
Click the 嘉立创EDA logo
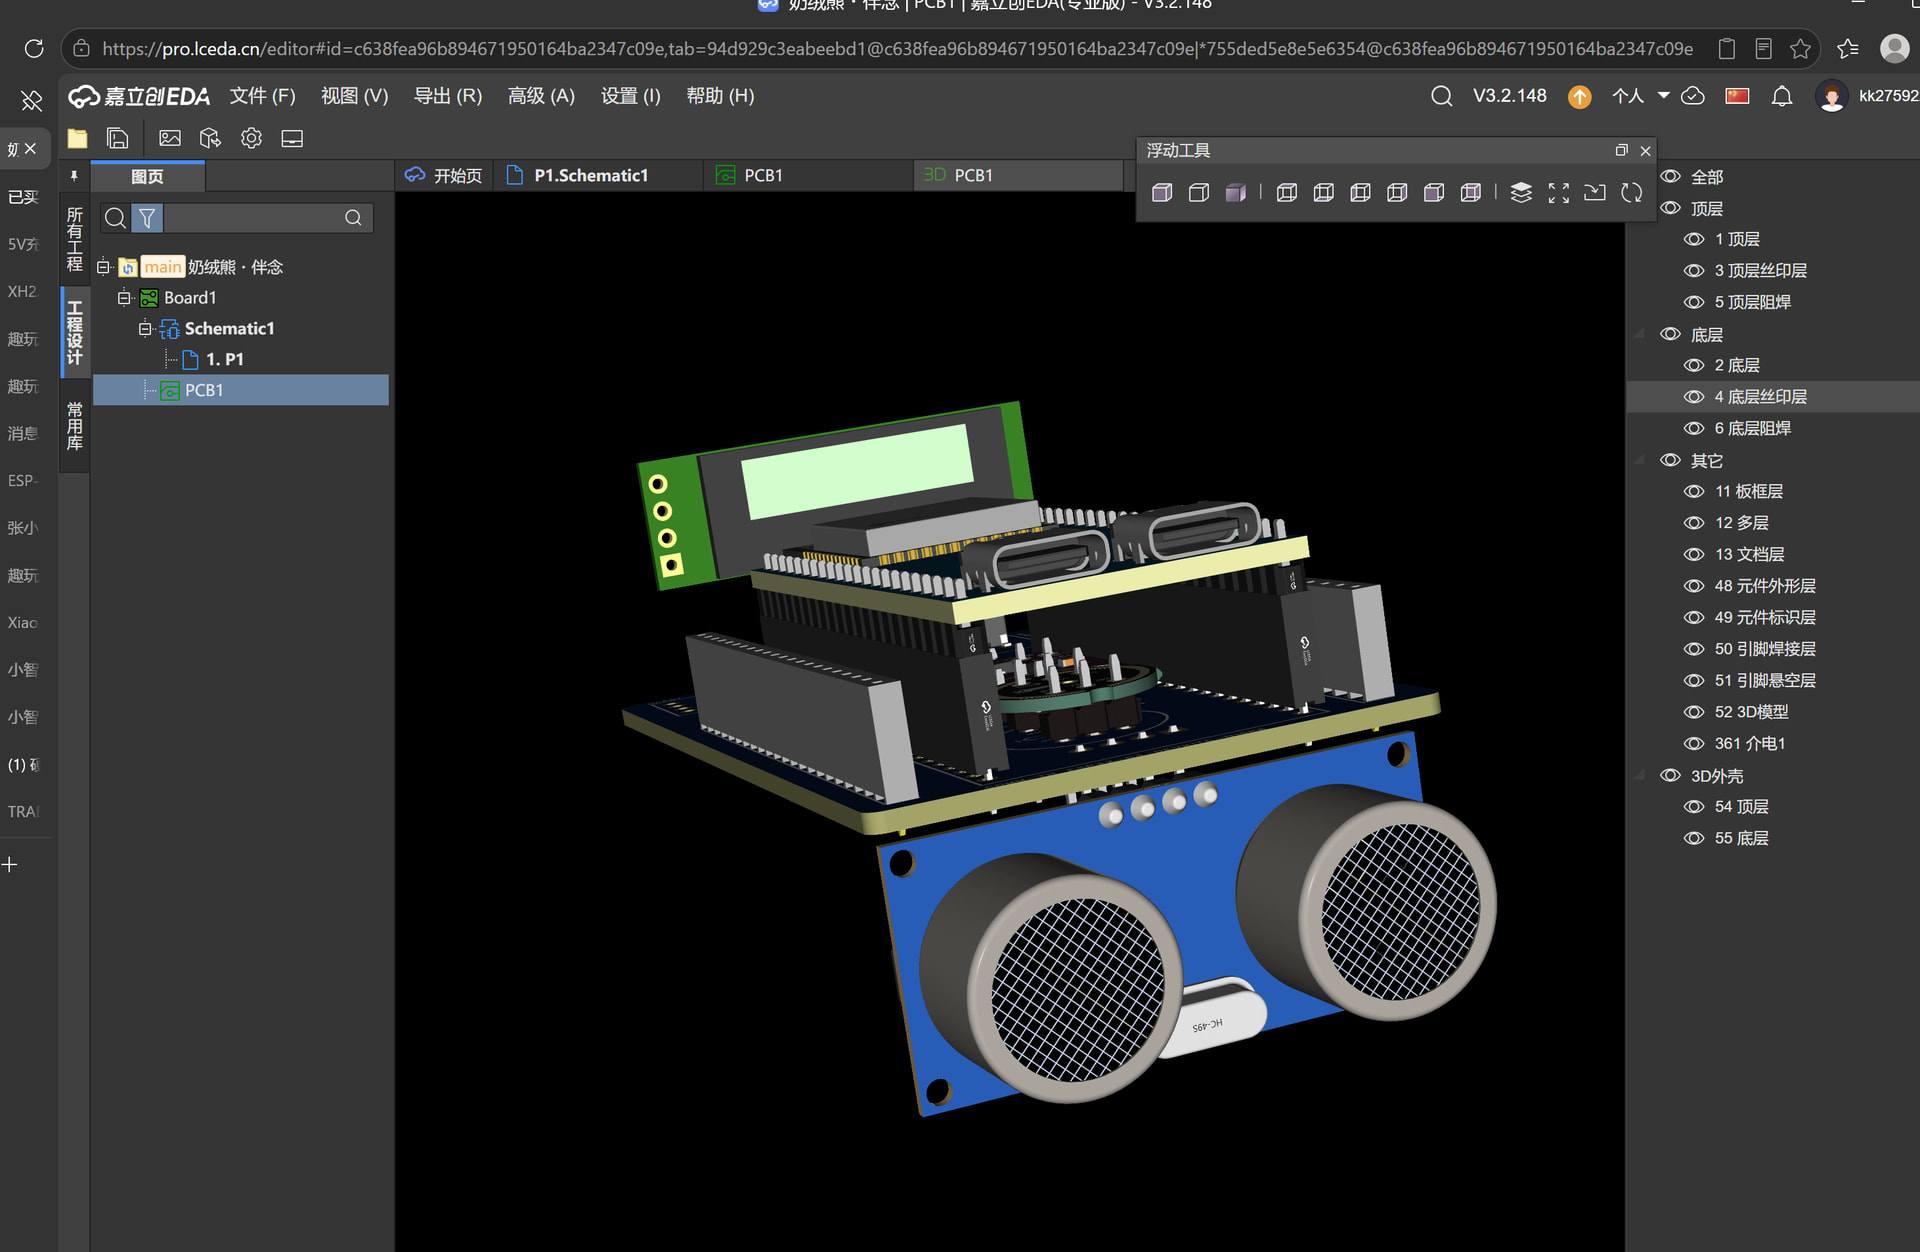139,96
